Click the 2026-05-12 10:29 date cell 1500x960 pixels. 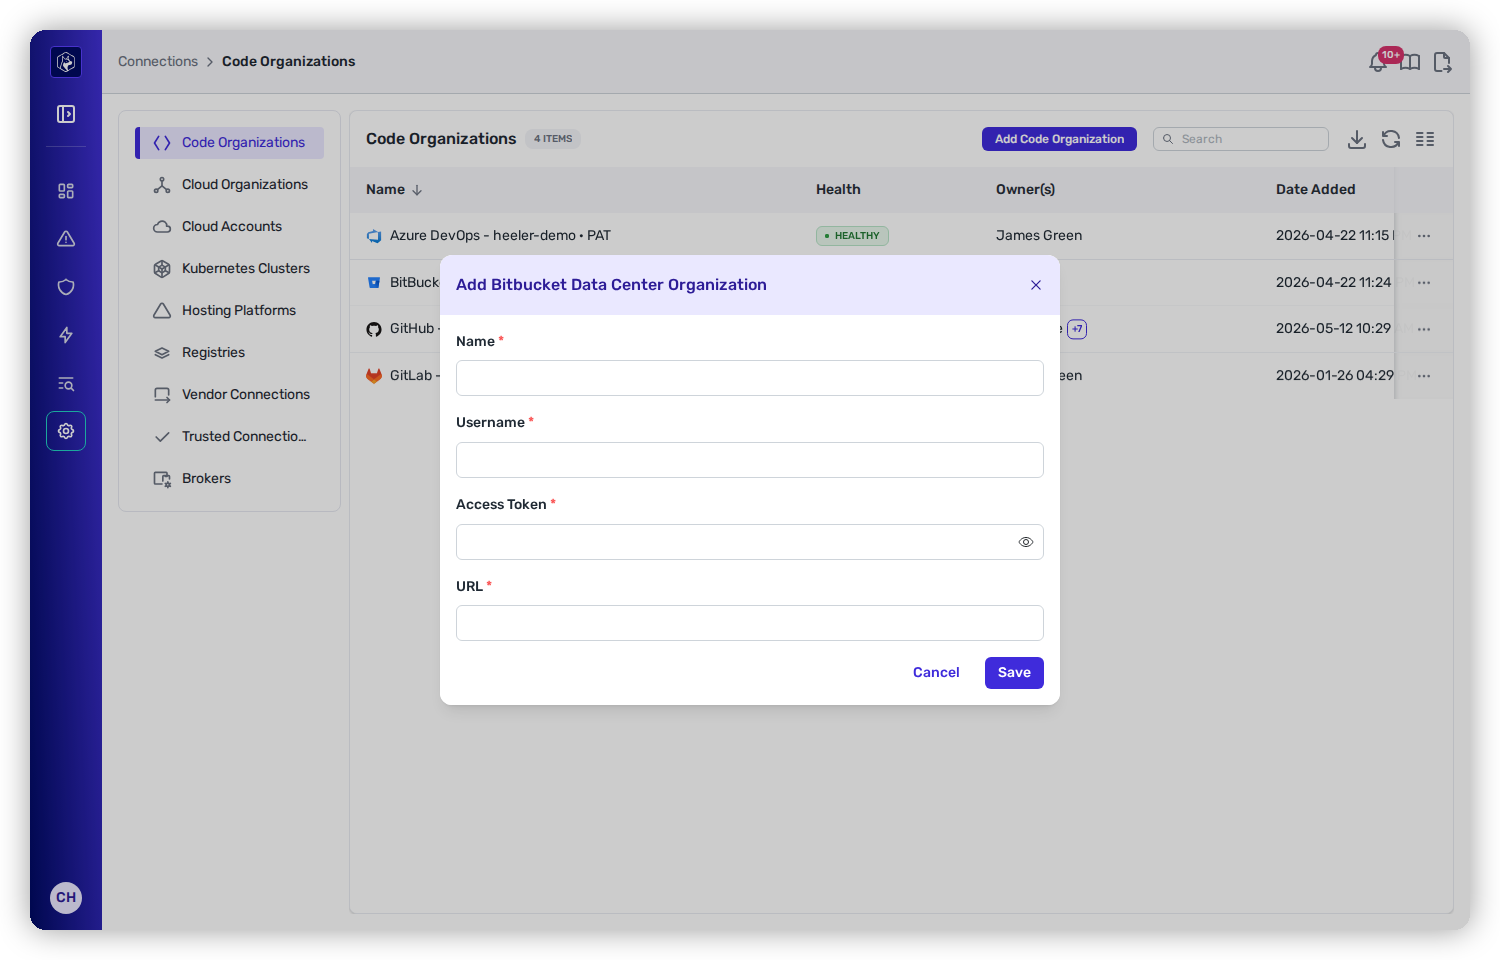(1333, 329)
